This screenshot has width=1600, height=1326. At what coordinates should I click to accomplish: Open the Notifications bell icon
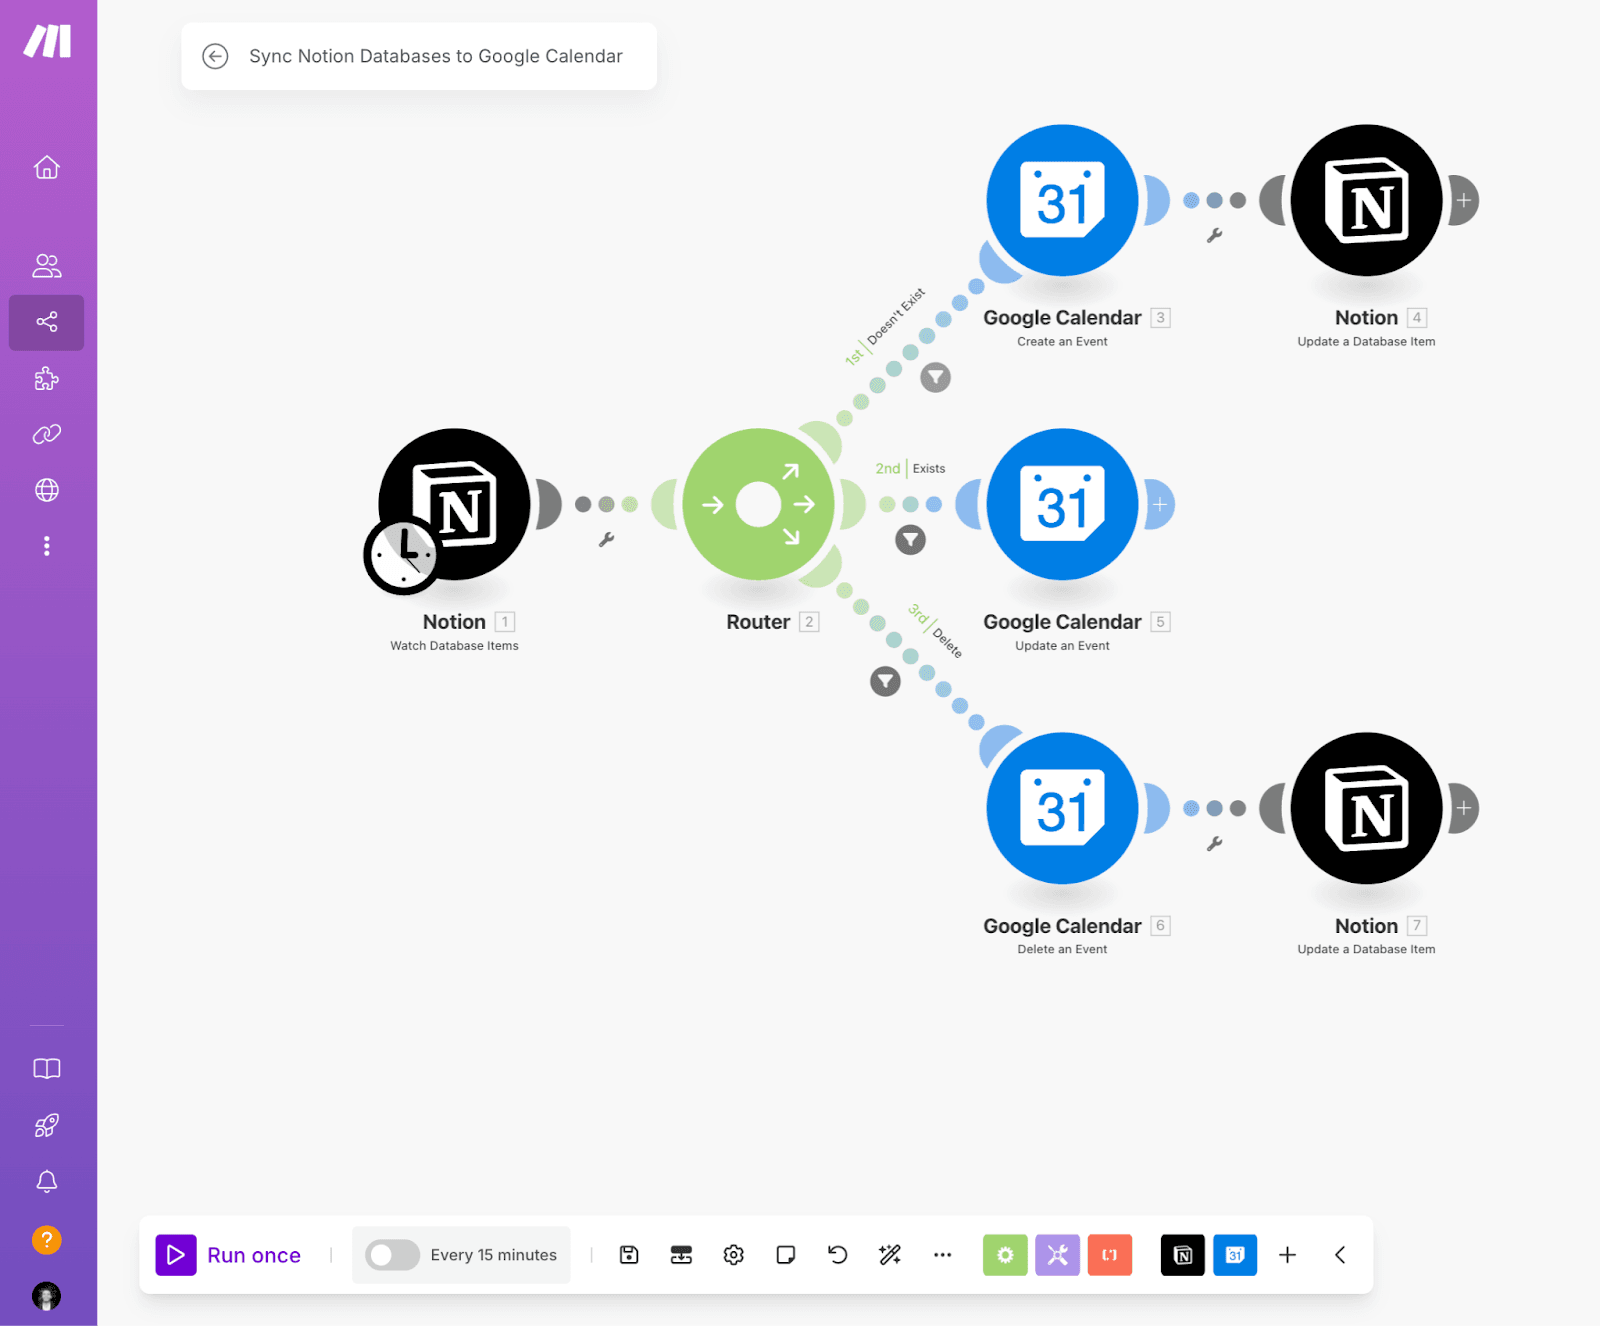[47, 1181]
